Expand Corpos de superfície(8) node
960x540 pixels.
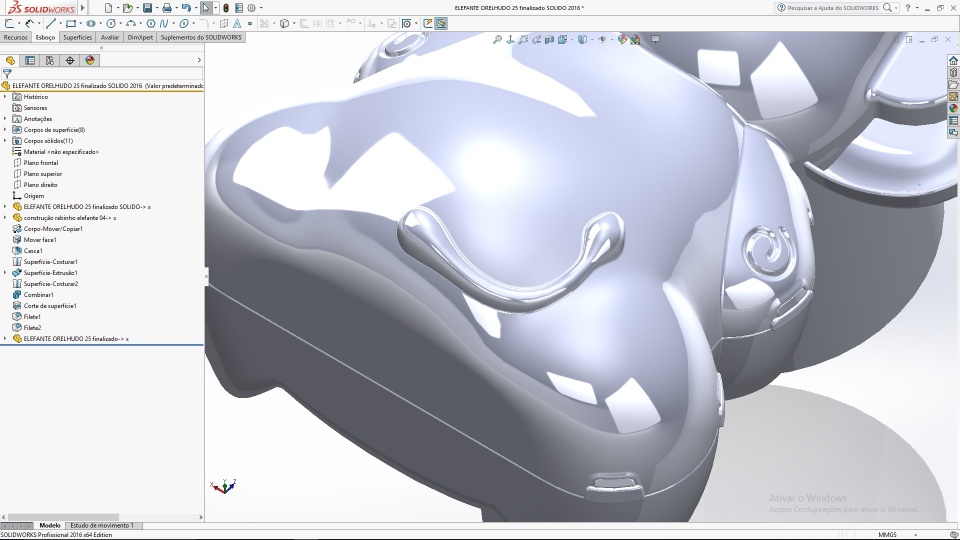tap(5, 130)
